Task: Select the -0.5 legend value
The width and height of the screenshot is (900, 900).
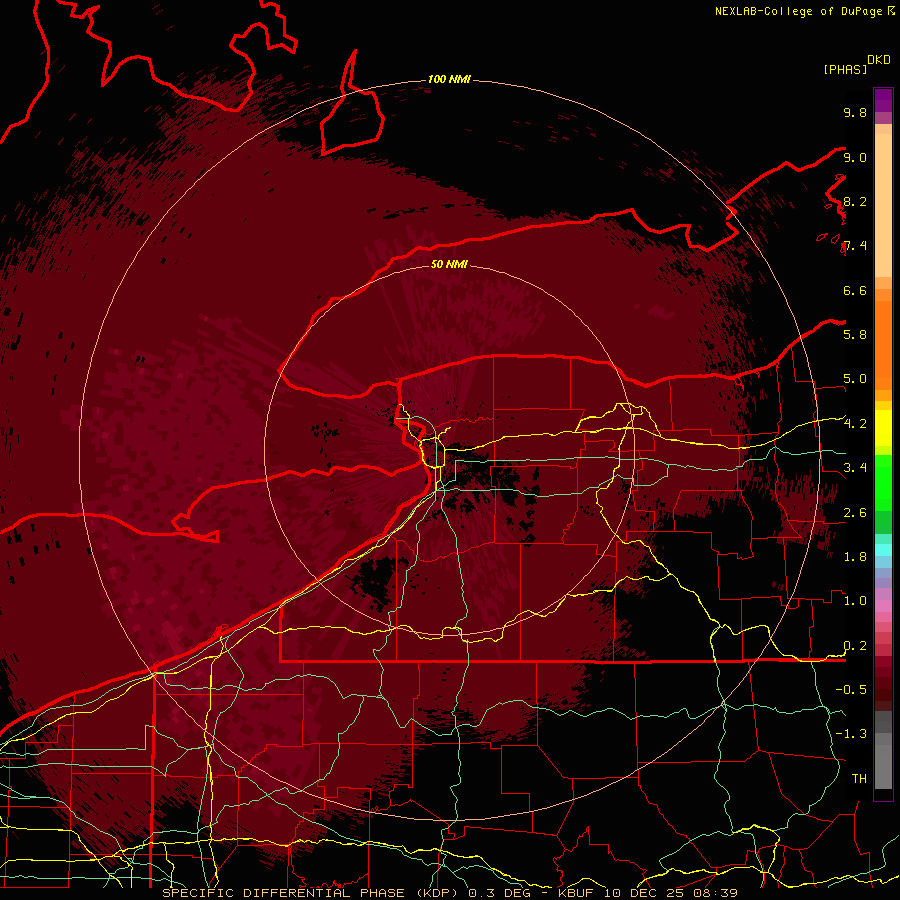Action: pos(851,689)
